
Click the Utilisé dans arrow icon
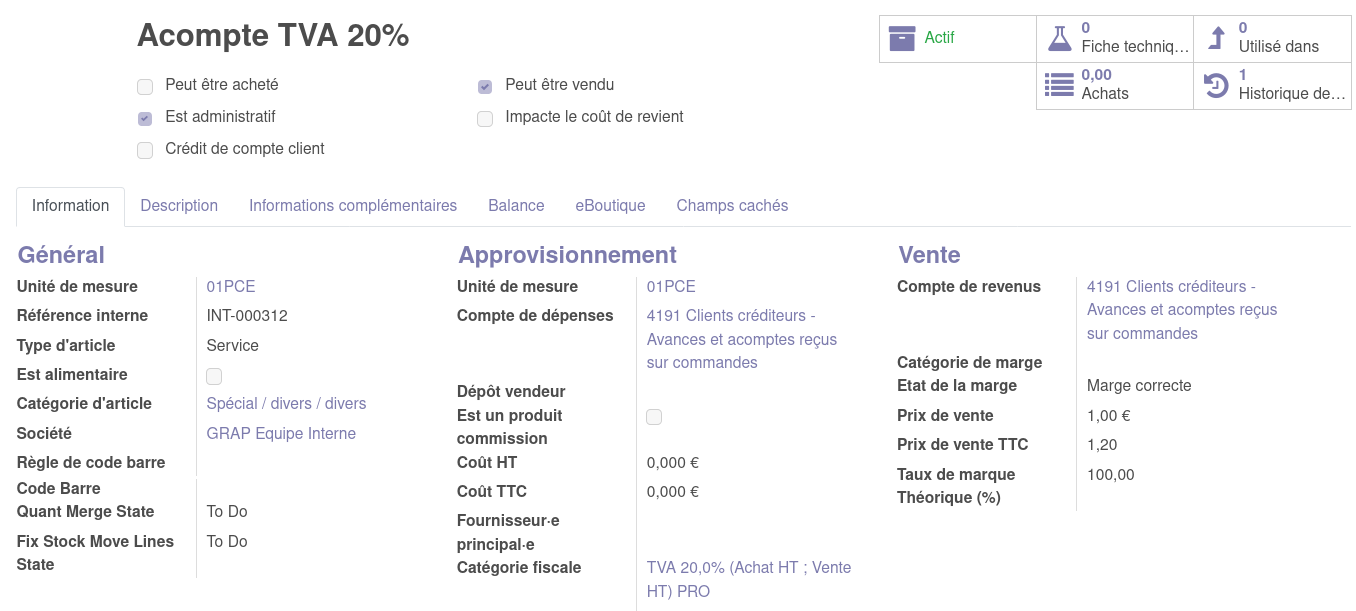click(x=1216, y=38)
